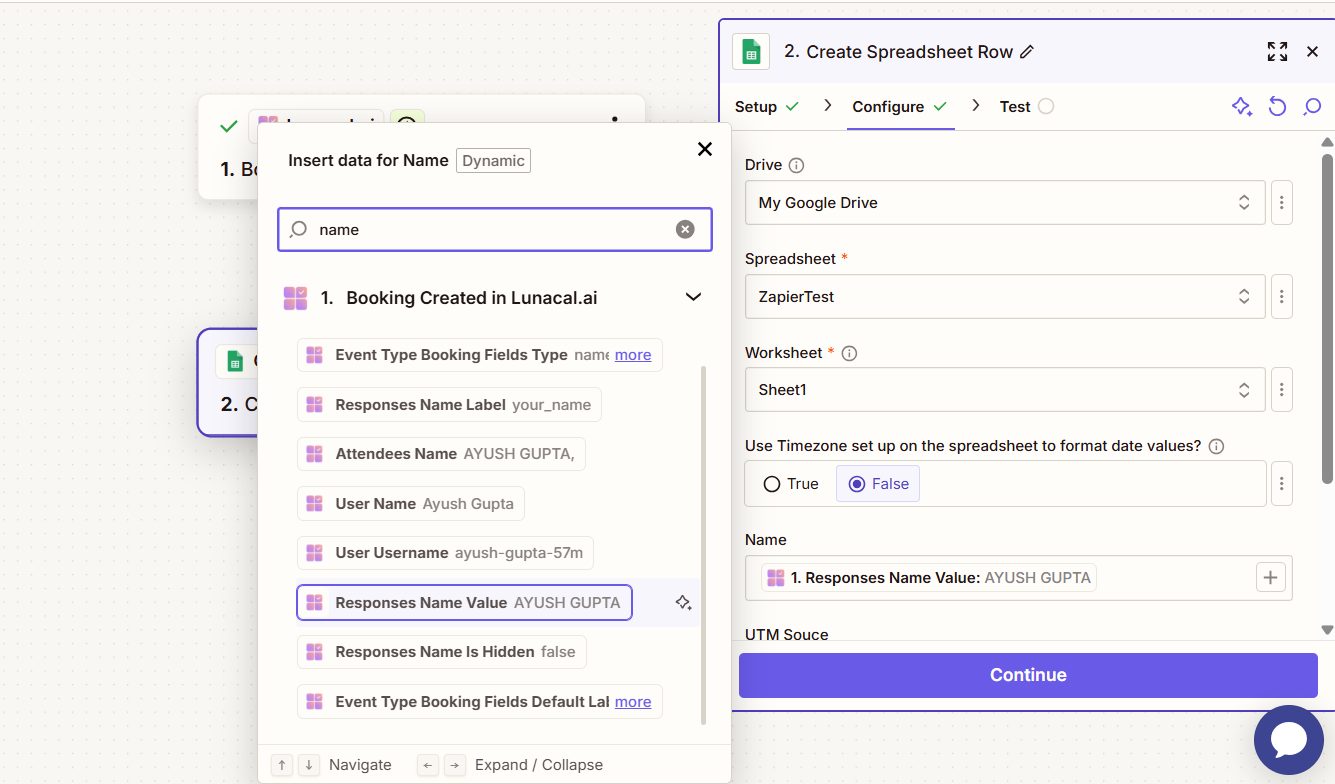Collapse Booking Created in Lunacal.ai section
The height and width of the screenshot is (784, 1335).
(x=693, y=297)
